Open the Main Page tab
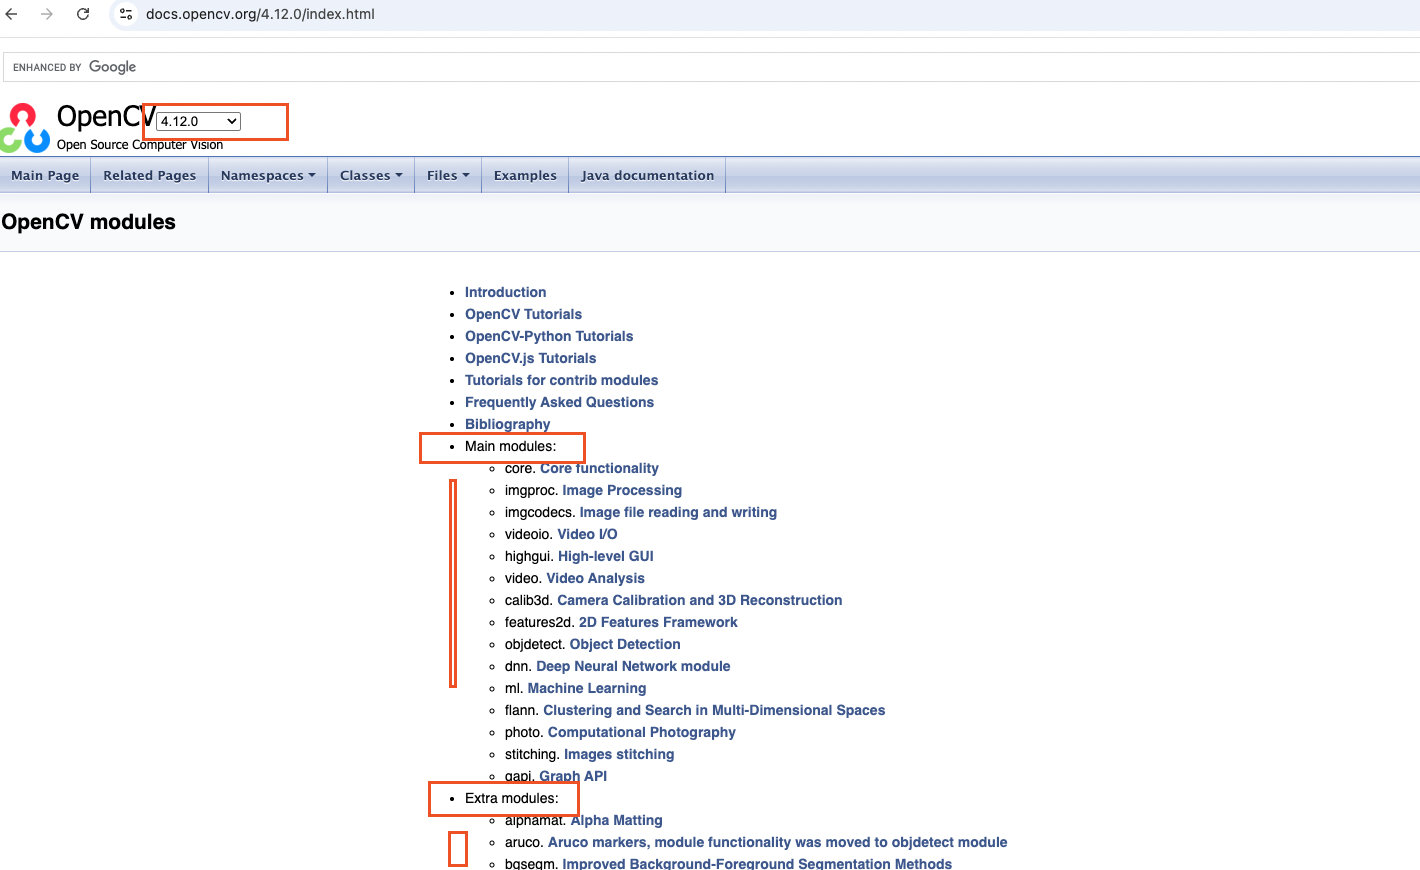This screenshot has width=1420, height=870. (x=45, y=175)
